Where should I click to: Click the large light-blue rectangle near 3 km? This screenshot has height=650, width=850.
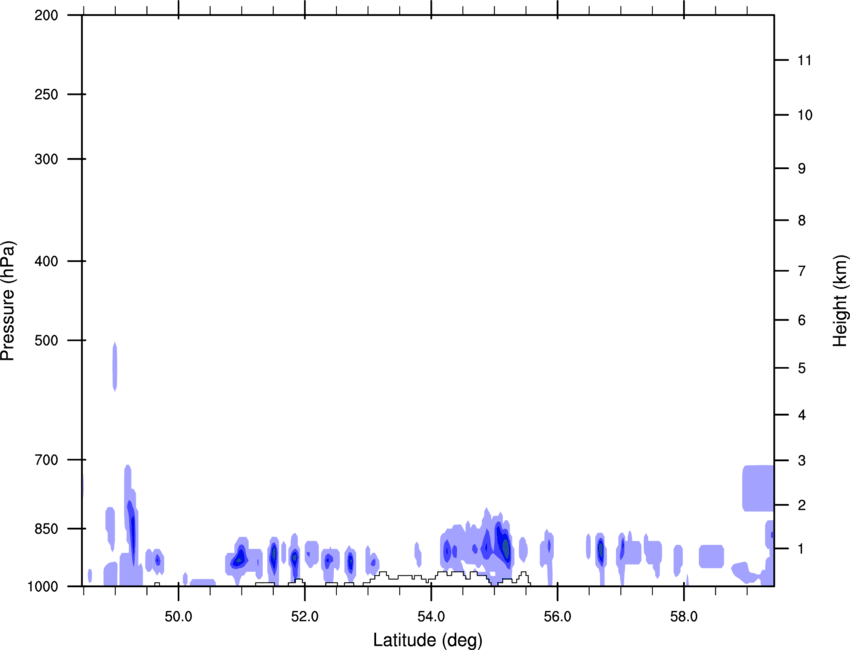click(758, 488)
